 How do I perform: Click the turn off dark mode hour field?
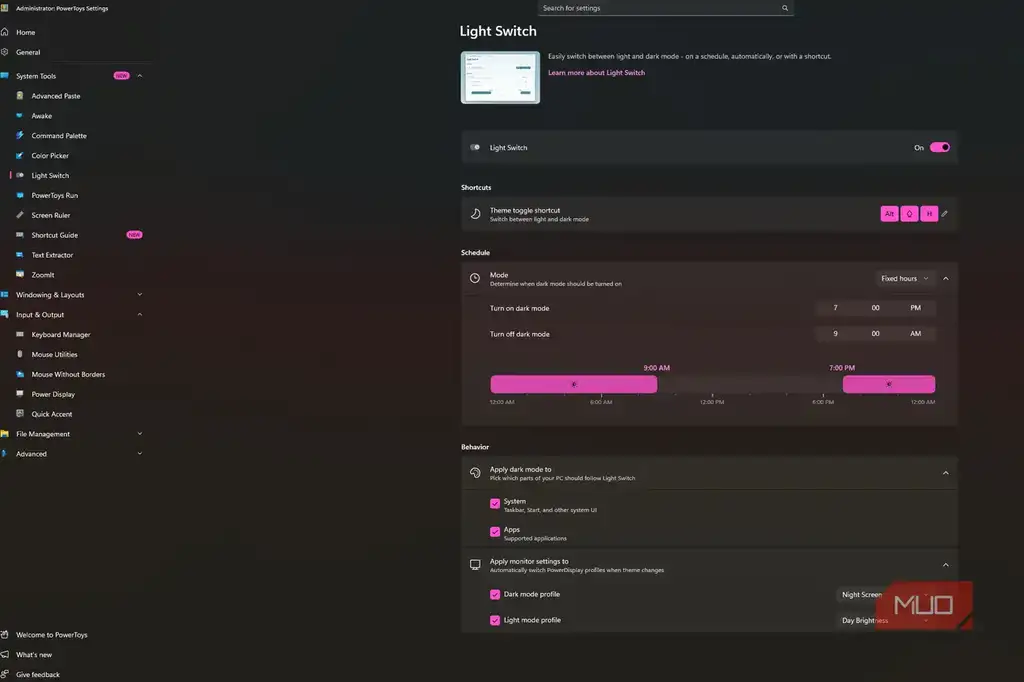click(835, 334)
